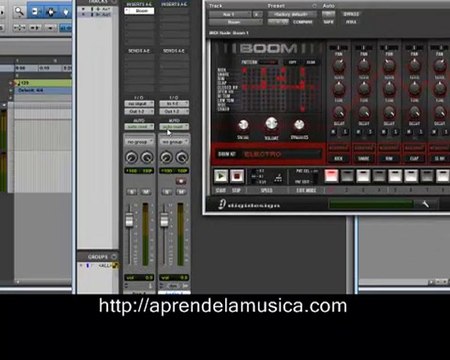This screenshot has height=360, width=450.
Task: Click wrench settings icon in Boom footer
Action: tap(426, 204)
